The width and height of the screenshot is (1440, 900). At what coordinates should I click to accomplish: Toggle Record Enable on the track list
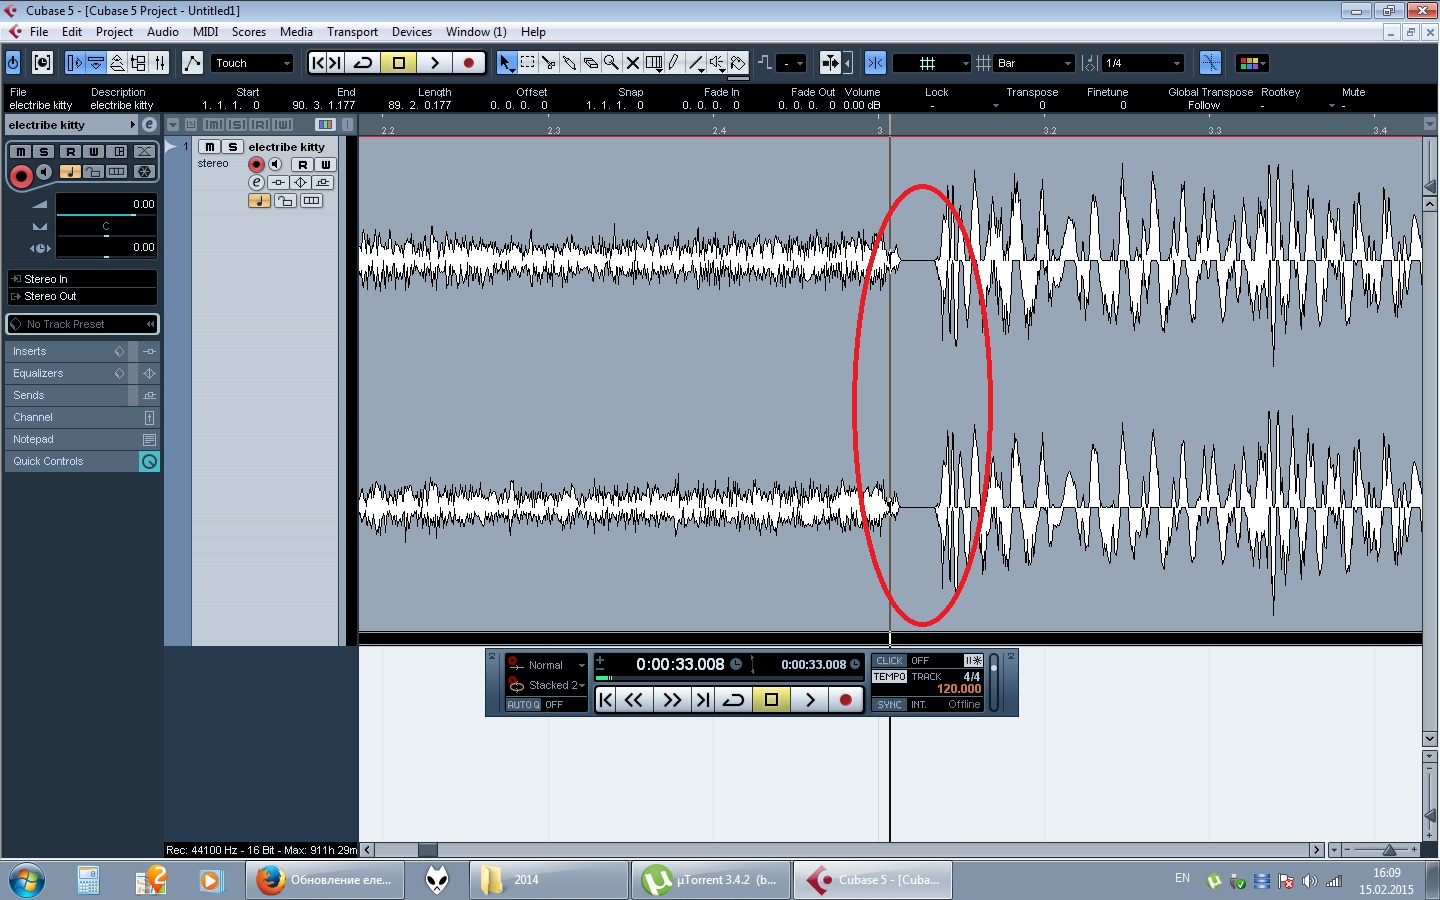click(256, 164)
